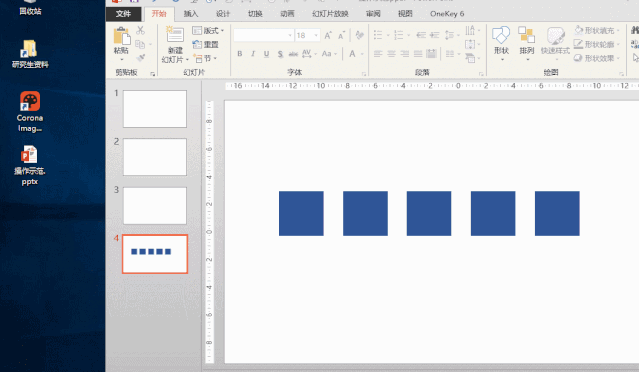Switch to the 设计 Design tab
This screenshot has width=639, height=372.
223,13
